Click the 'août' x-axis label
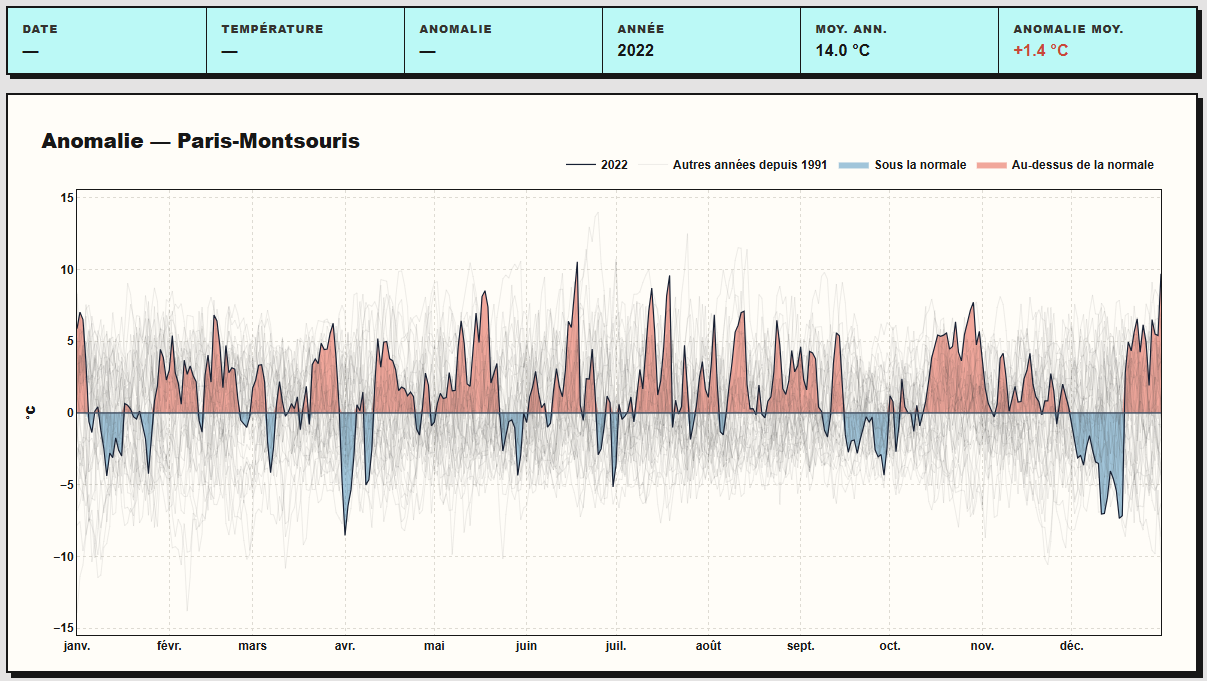Image resolution: width=1207 pixels, height=681 pixels. (x=708, y=646)
